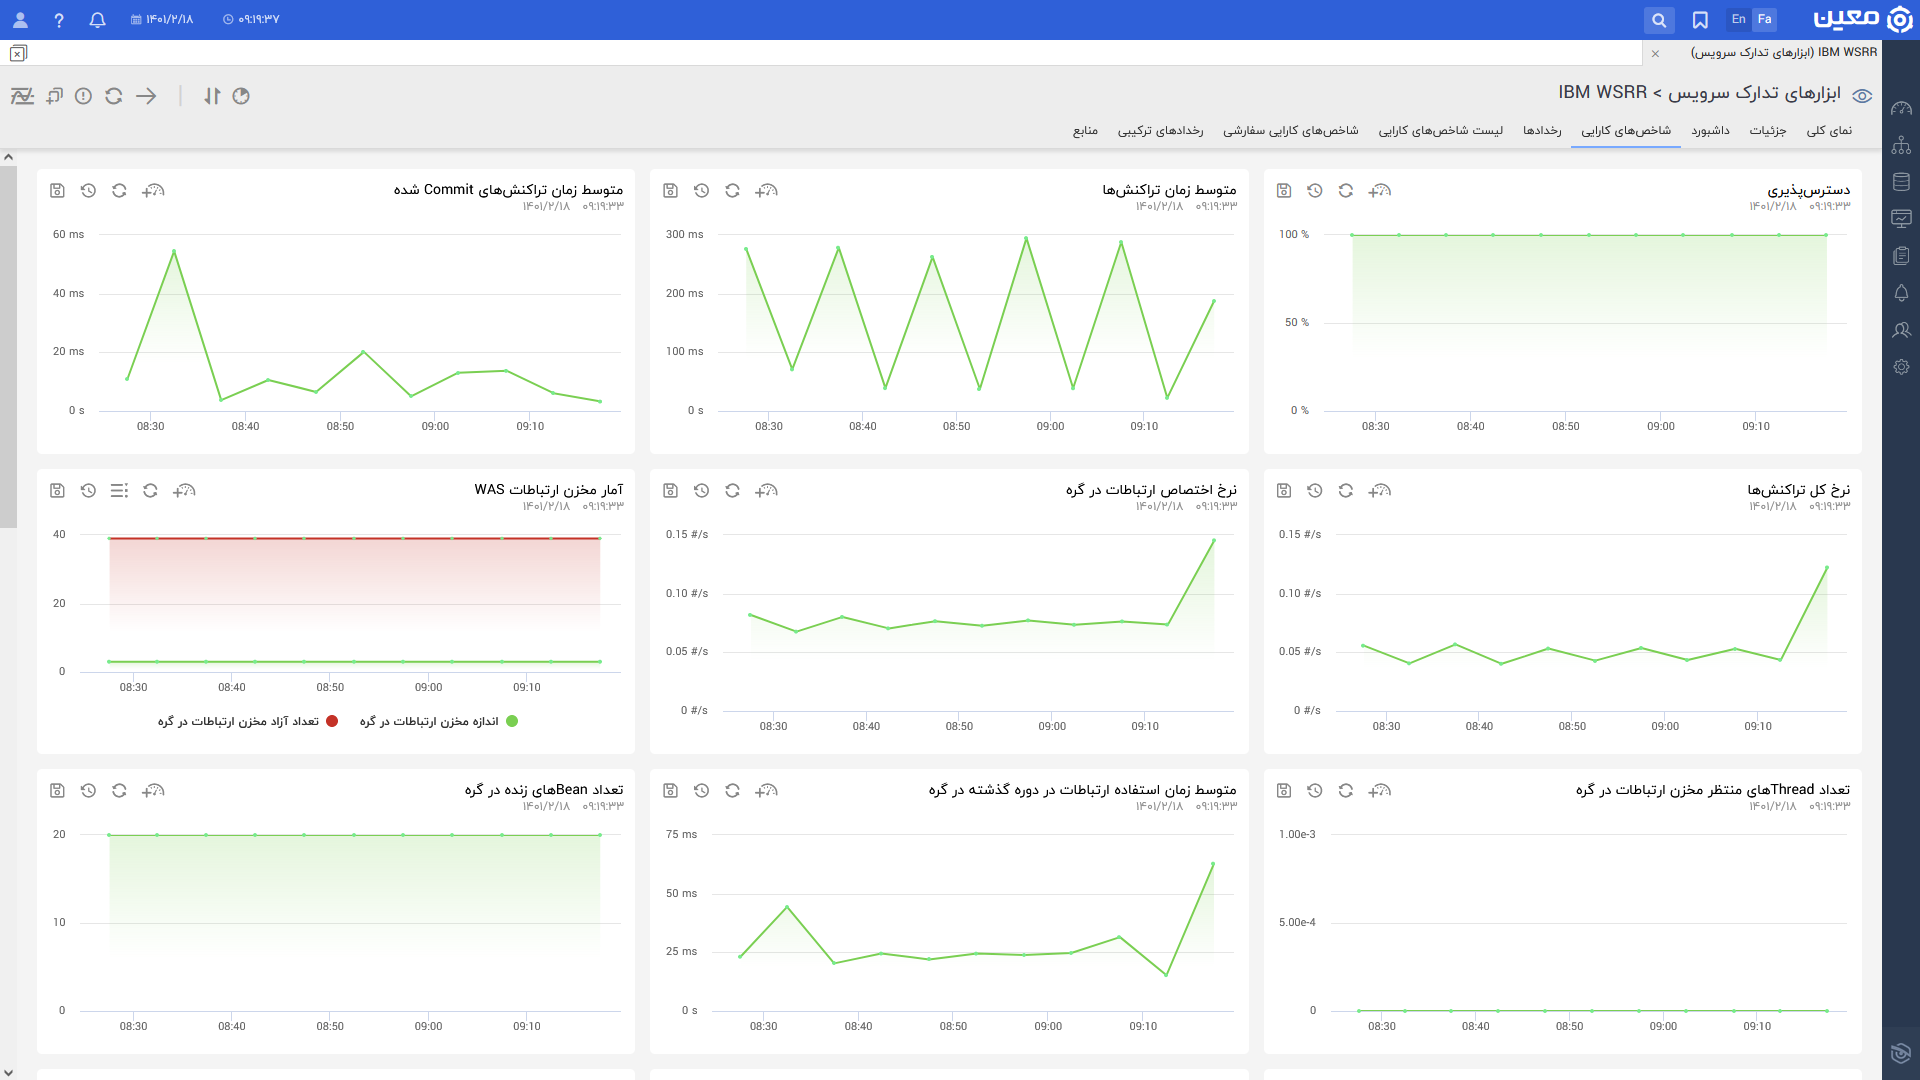Open the نمای کلی tab

[1829, 131]
